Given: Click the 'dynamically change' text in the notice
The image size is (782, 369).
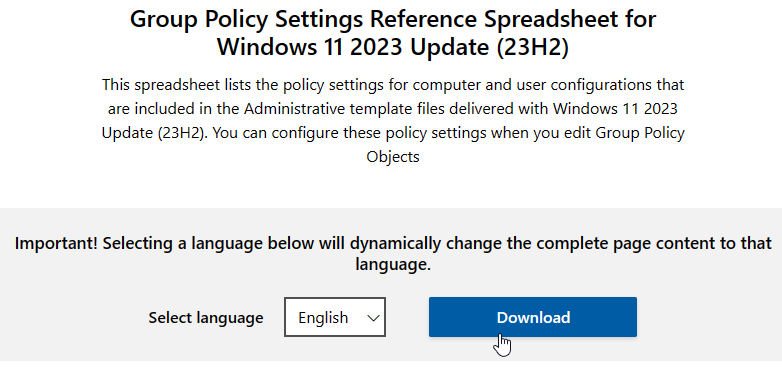Looking at the screenshot, I should tap(442, 244).
